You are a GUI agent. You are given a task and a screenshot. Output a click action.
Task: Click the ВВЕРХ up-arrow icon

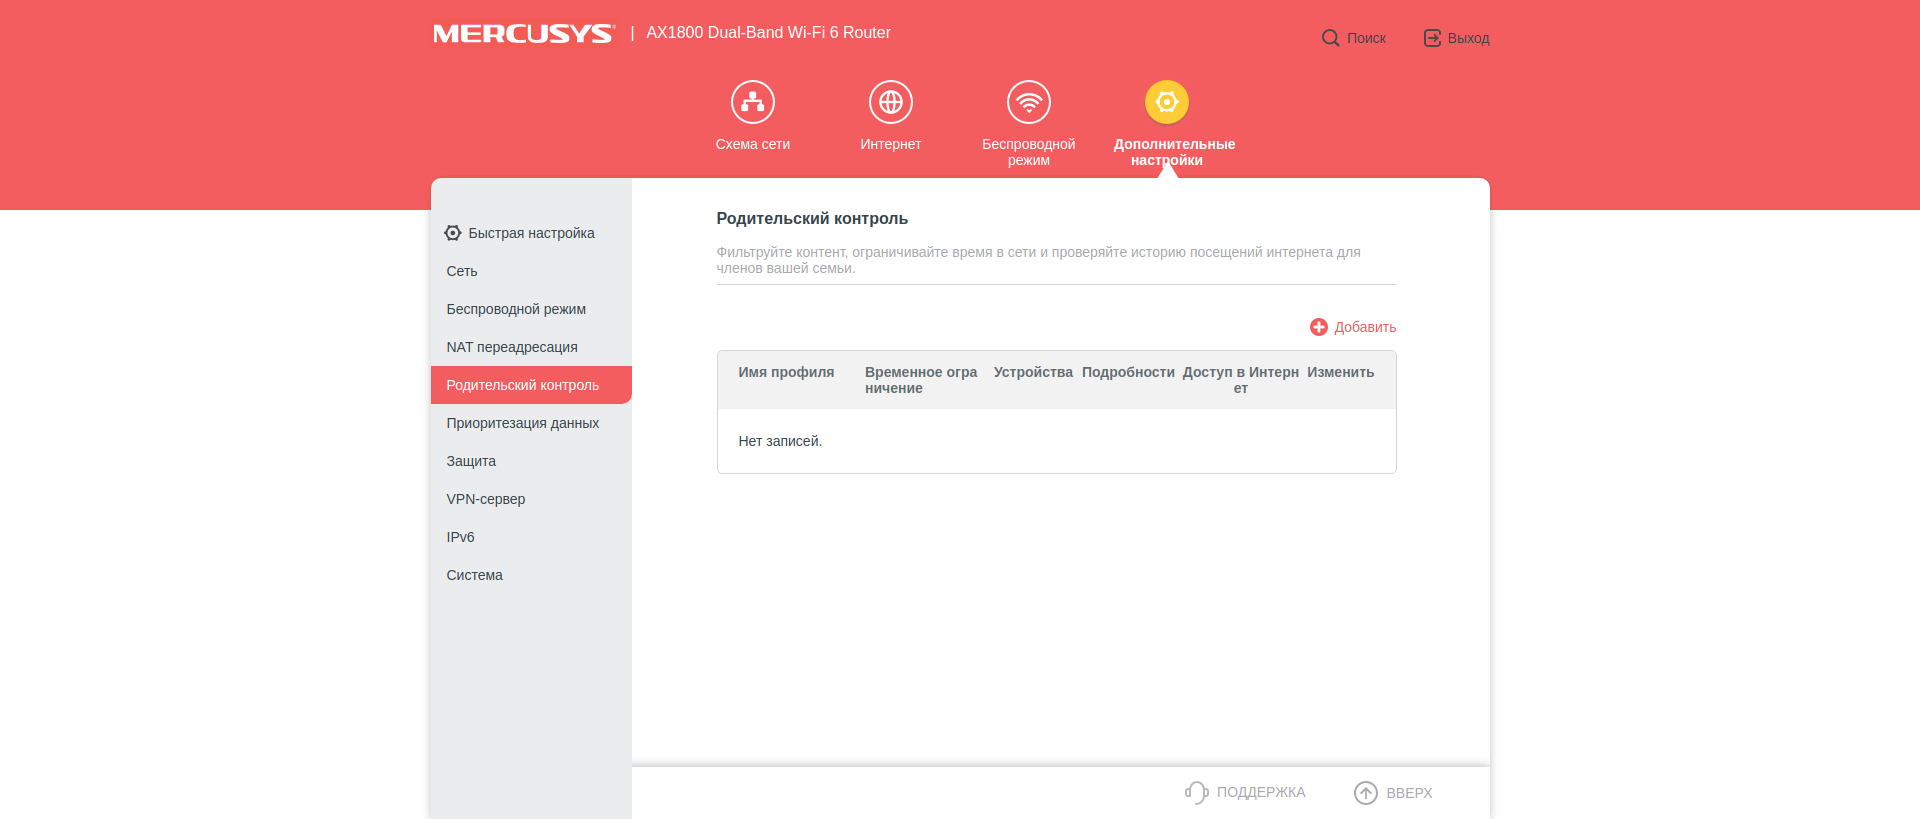1365,793
